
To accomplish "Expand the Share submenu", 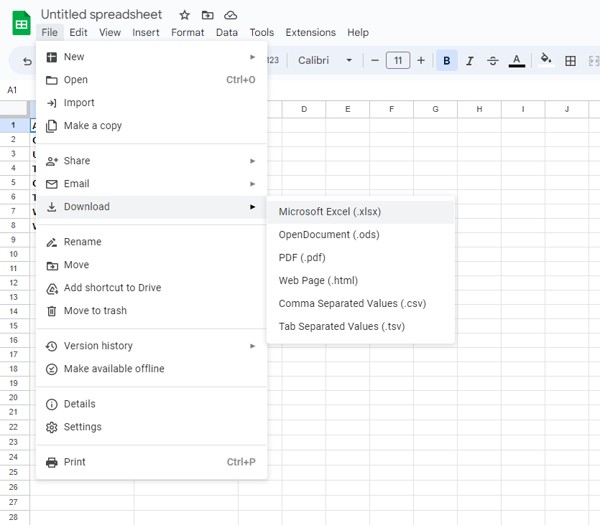I will coord(152,161).
